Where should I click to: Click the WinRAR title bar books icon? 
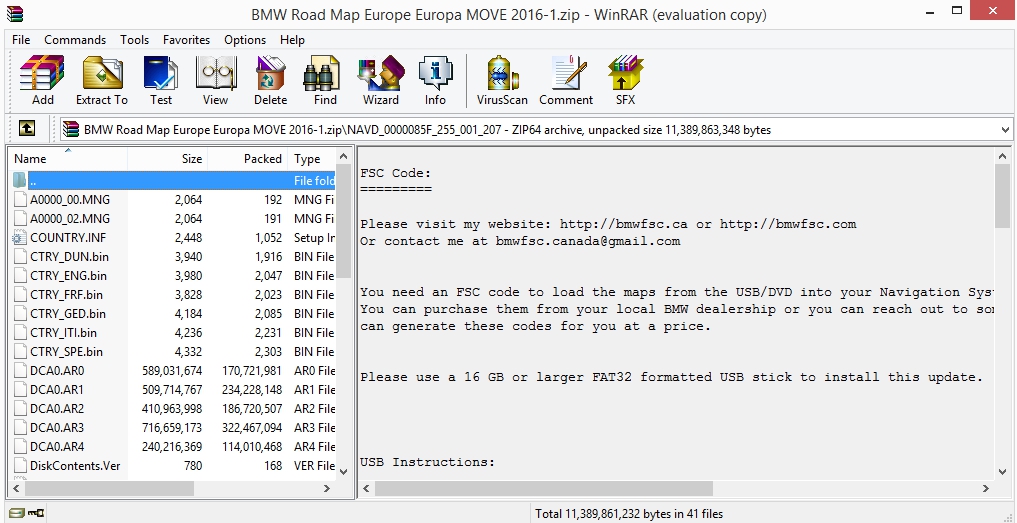[14, 14]
